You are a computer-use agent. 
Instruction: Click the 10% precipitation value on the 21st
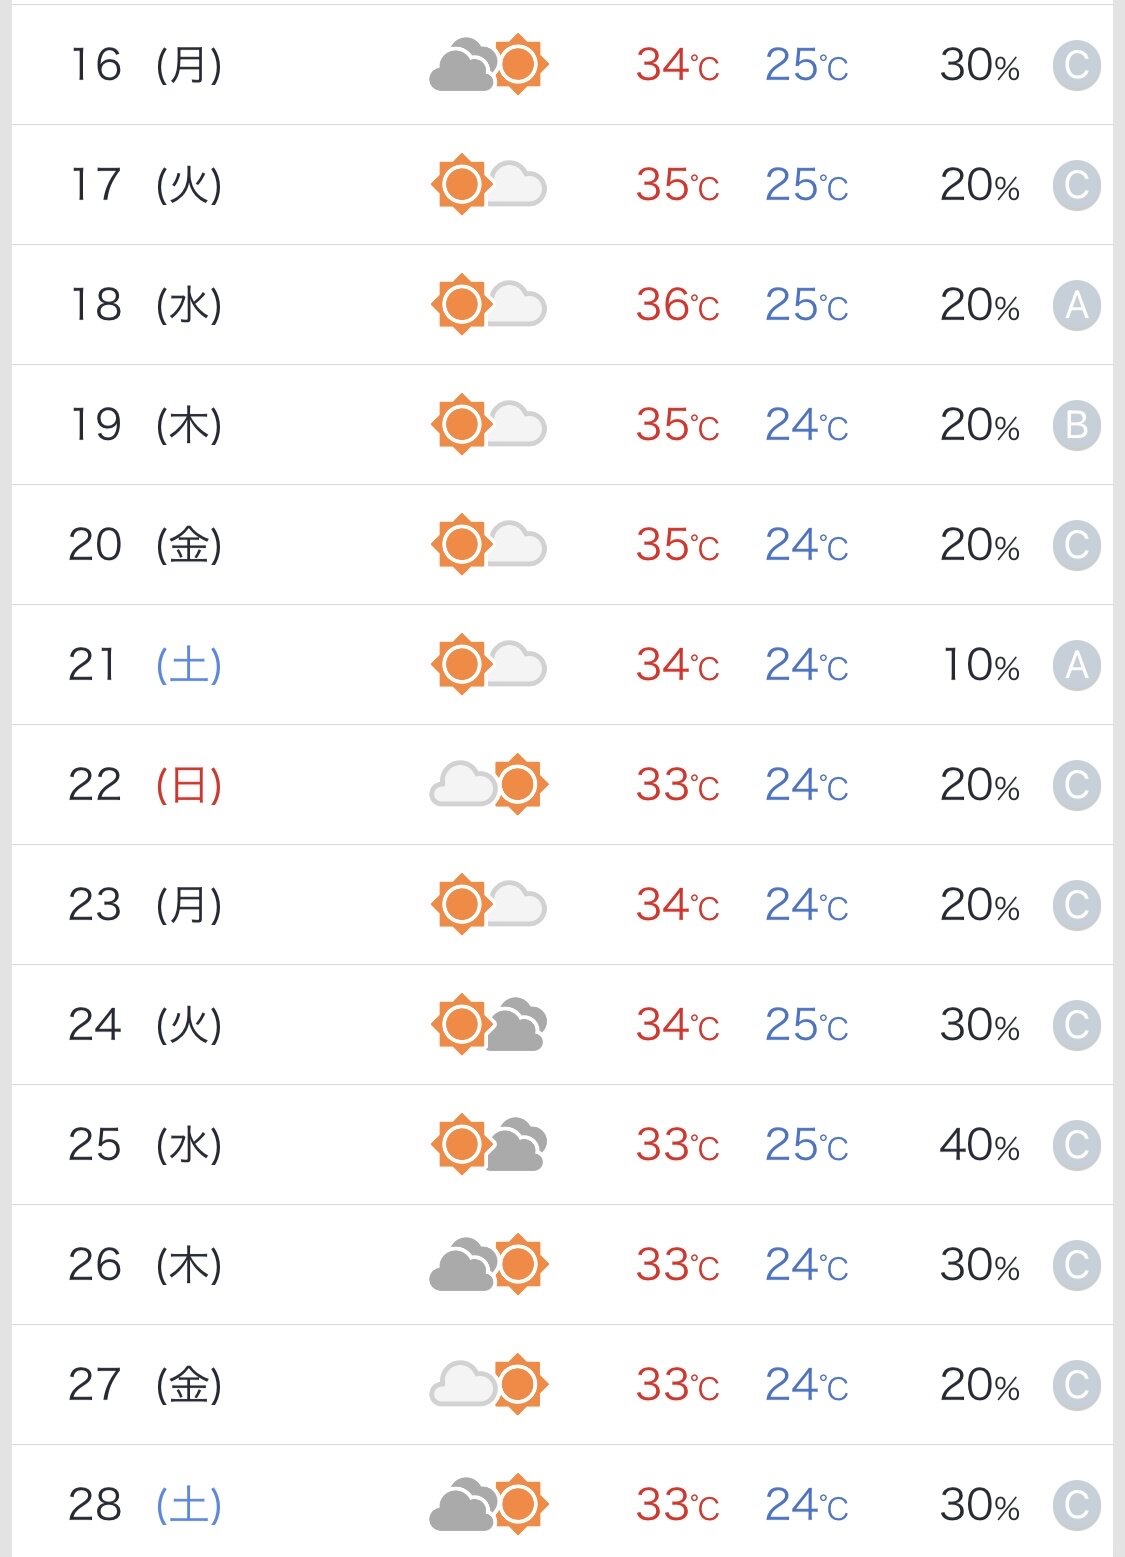click(x=979, y=665)
